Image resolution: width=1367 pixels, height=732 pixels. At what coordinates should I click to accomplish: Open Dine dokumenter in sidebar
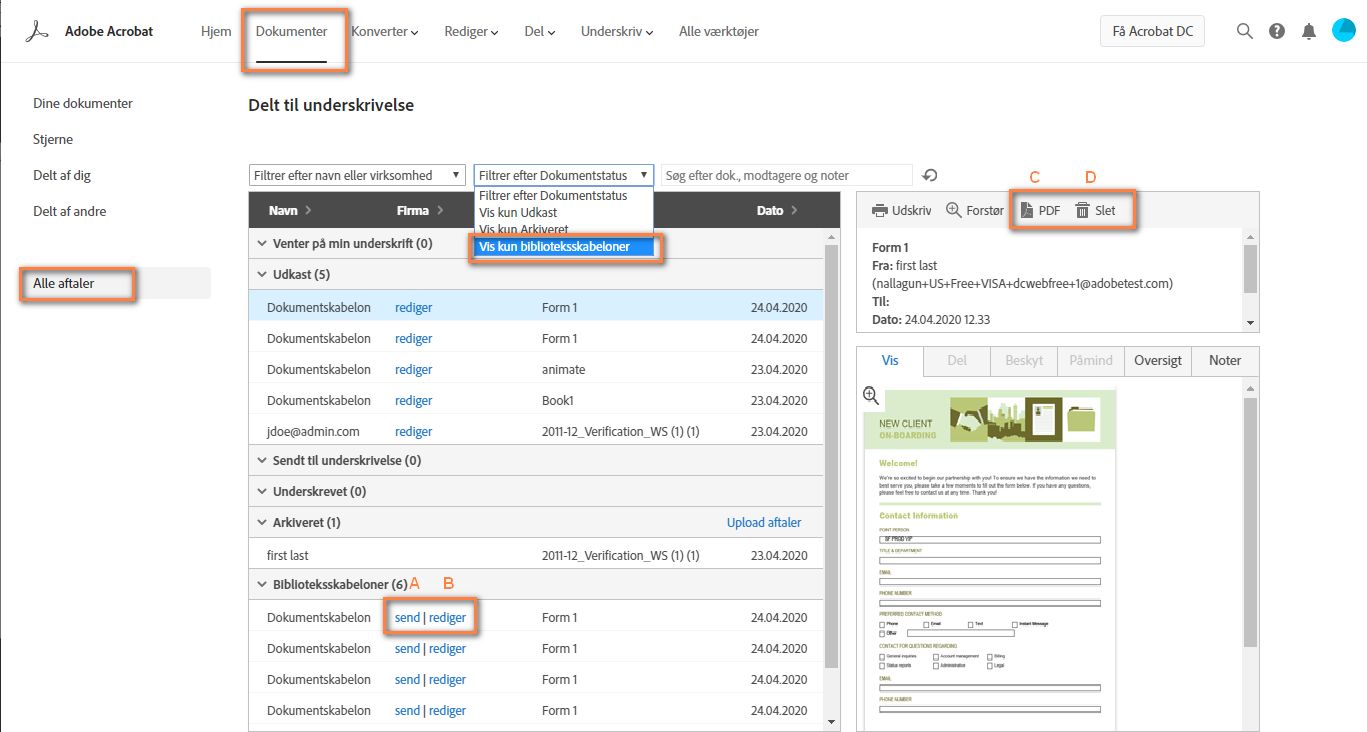click(83, 103)
